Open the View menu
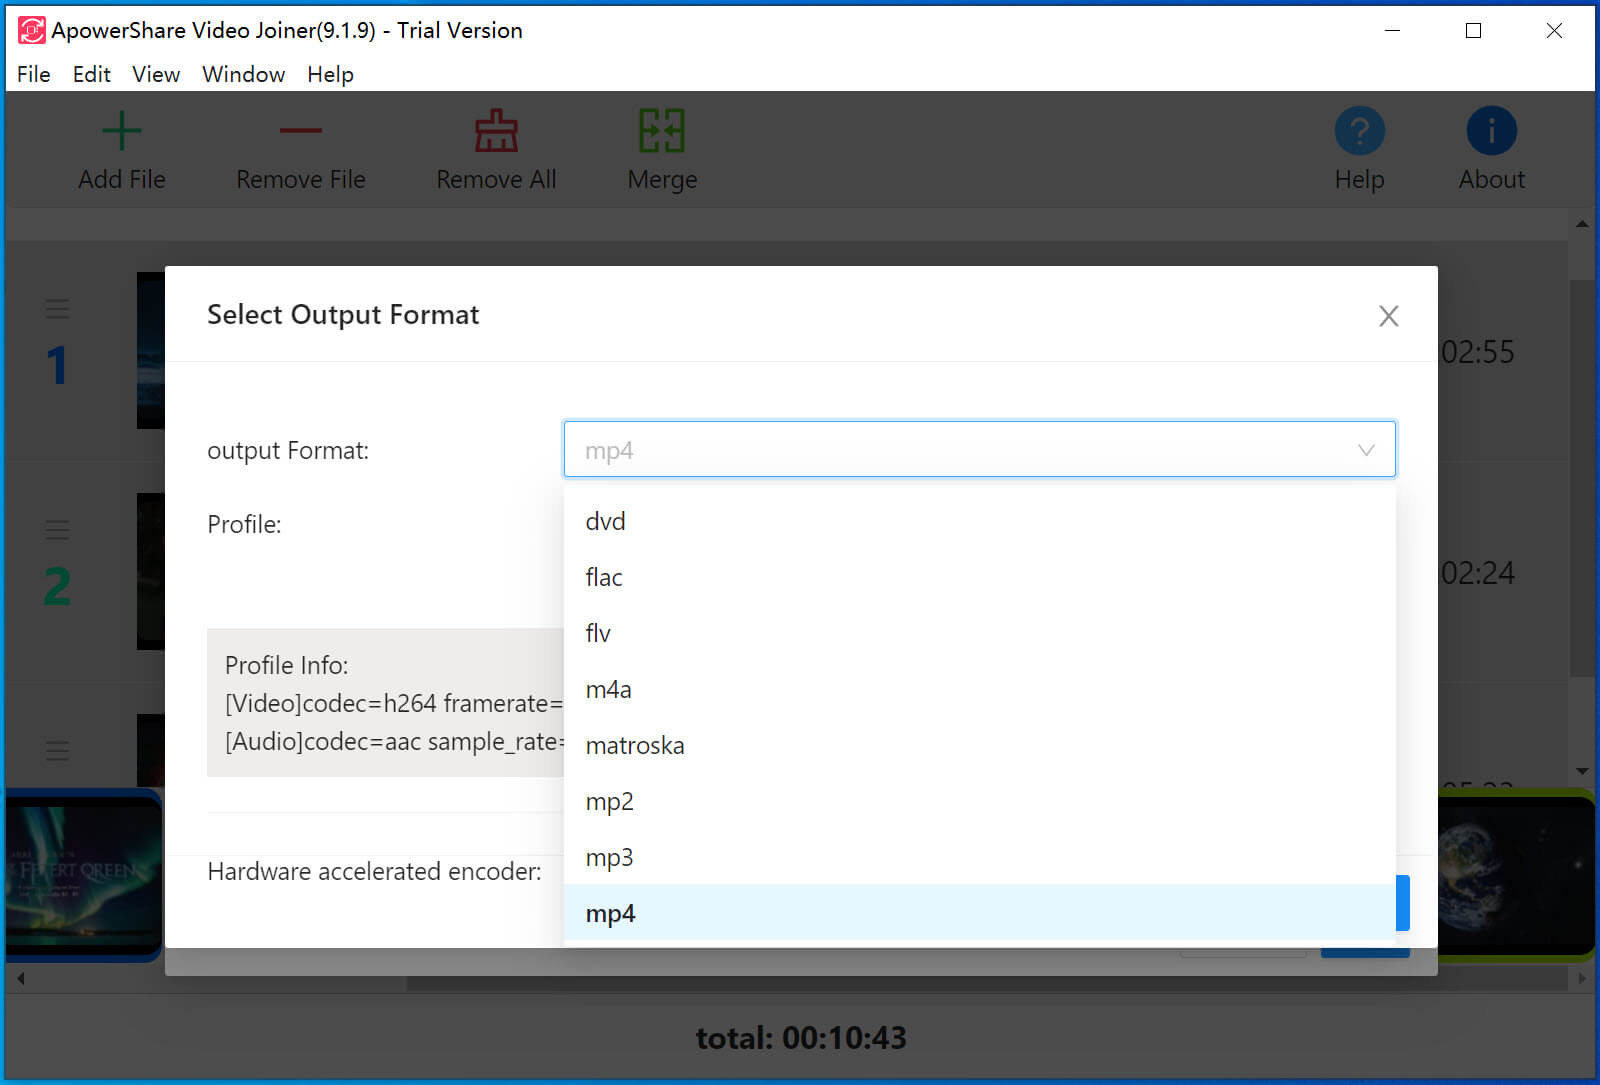Screen dimensions: 1600x1085 (x=156, y=74)
